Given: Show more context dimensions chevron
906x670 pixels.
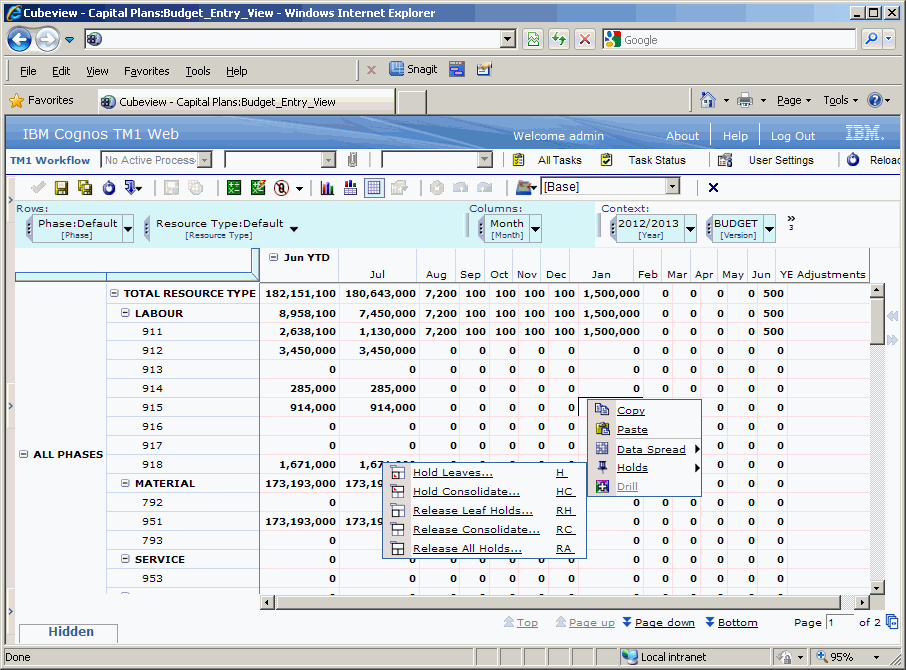Looking at the screenshot, I should click(x=791, y=222).
